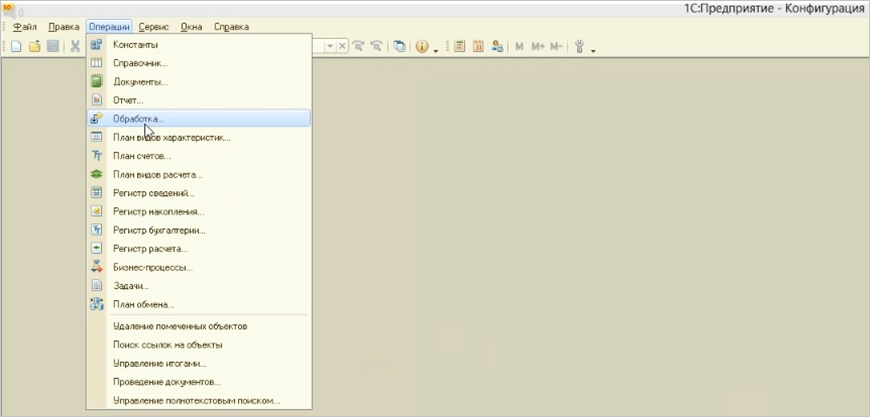
Task: Click the Cut scissors icon
Action: click(75, 47)
